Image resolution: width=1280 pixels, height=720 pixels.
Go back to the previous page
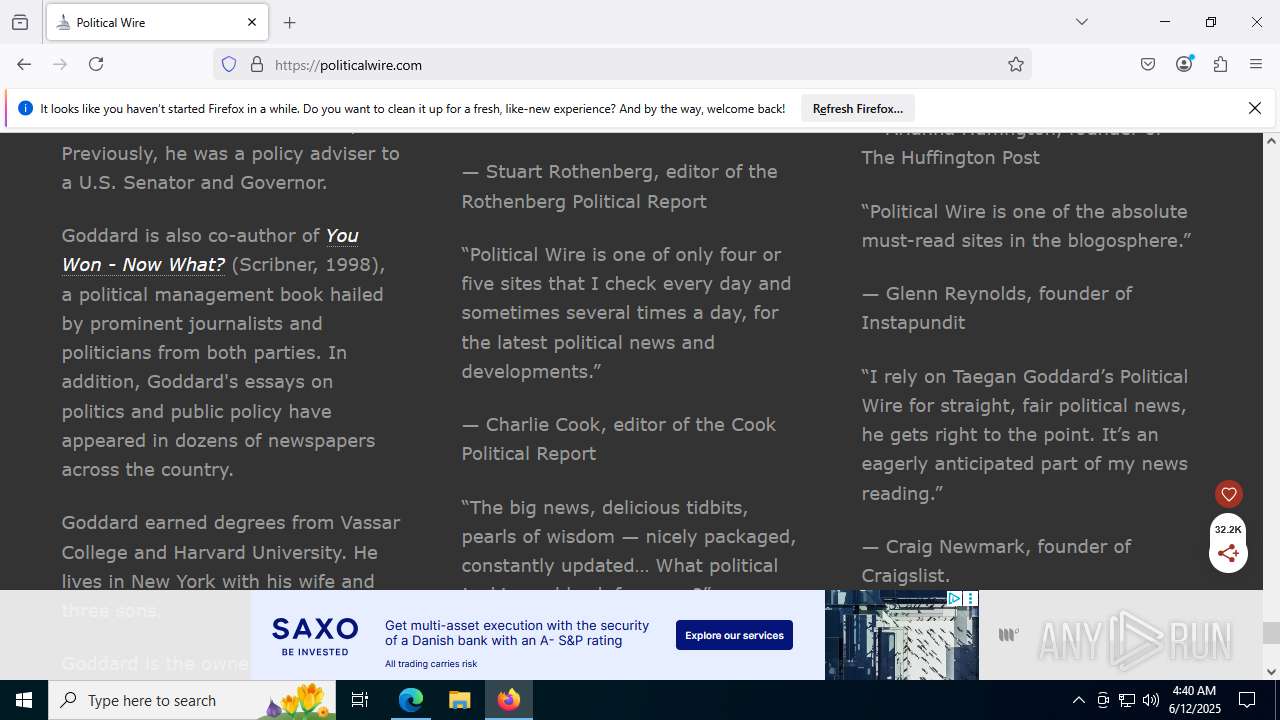(24, 64)
